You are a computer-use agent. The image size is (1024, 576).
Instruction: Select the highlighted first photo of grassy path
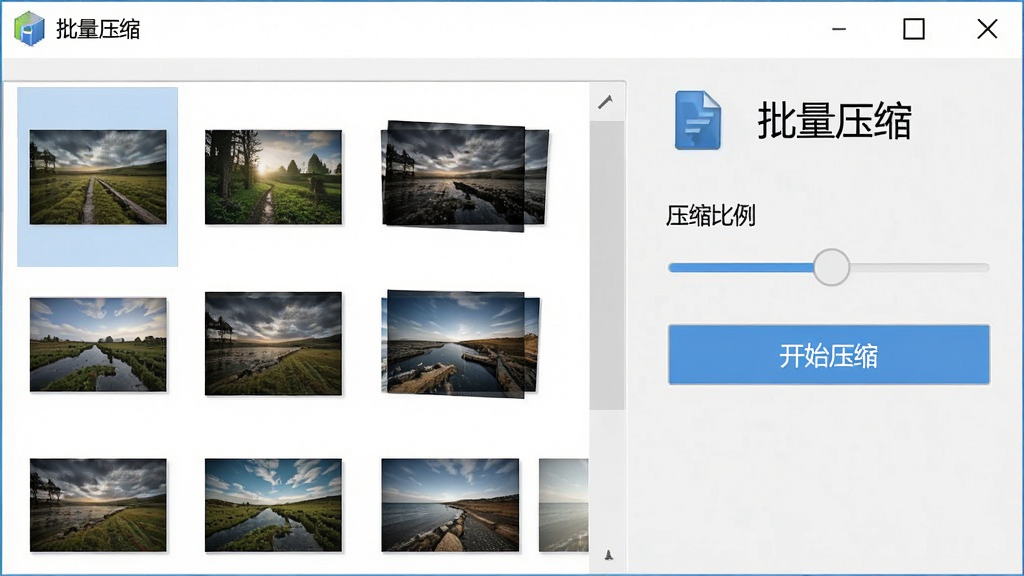[98, 177]
